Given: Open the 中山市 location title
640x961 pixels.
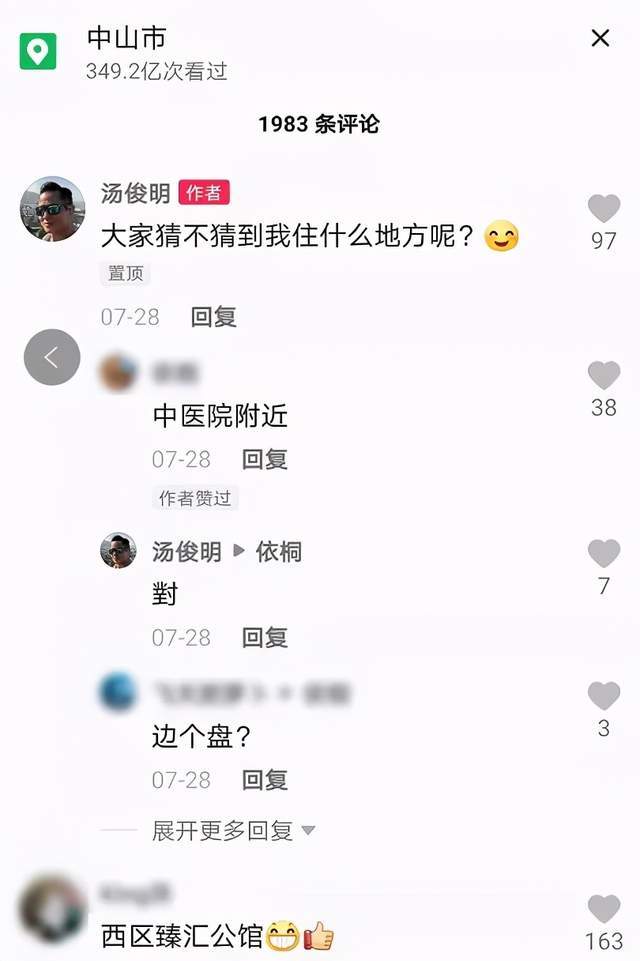Looking at the screenshot, I should (x=127, y=38).
